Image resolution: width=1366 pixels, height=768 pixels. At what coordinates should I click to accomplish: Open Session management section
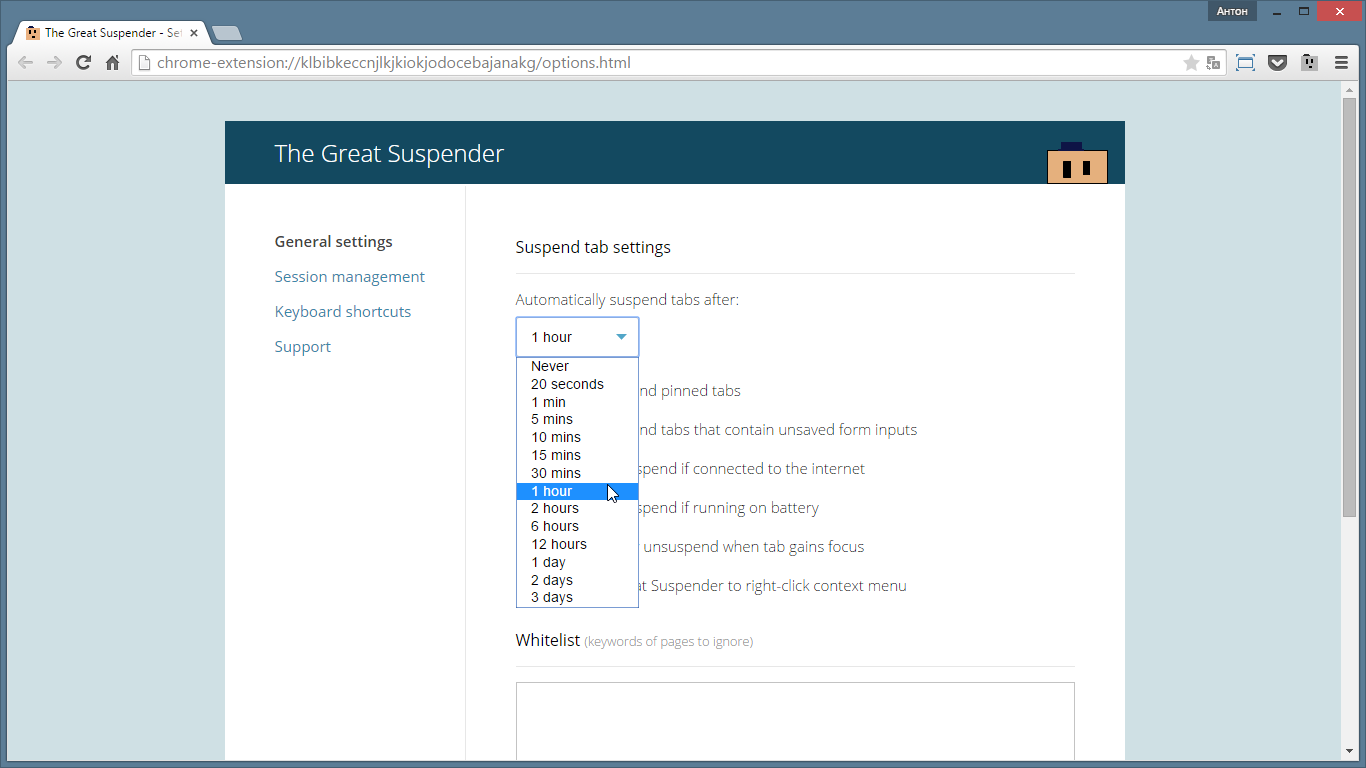click(x=350, y=277)
